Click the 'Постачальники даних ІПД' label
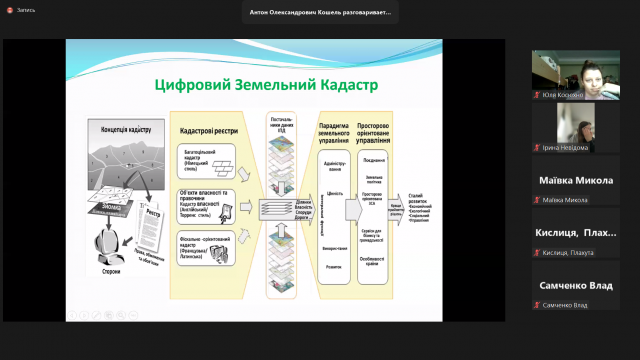This screenshot has height=360, width=640. [x=282, y=124]
